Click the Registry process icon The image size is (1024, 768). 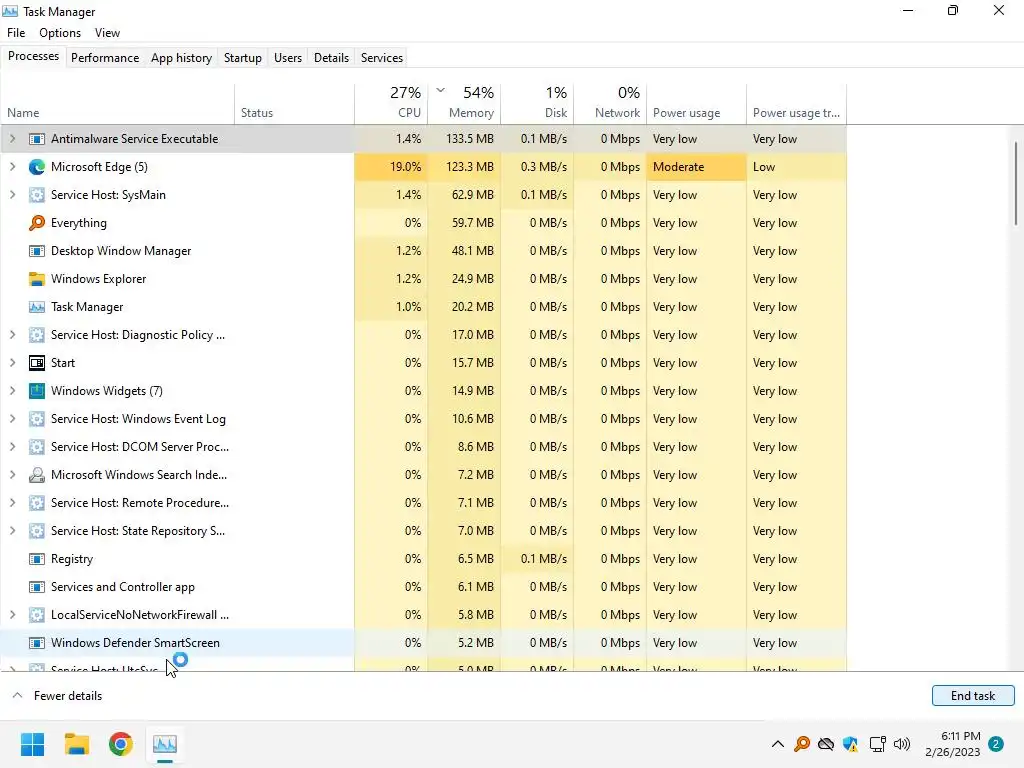tap(37, 559)
